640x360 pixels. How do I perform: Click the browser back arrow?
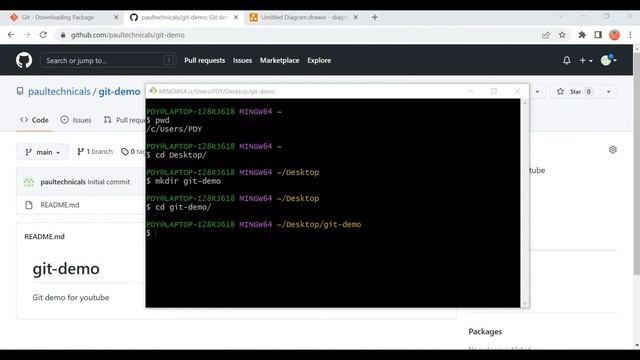[x=11, y=35]
